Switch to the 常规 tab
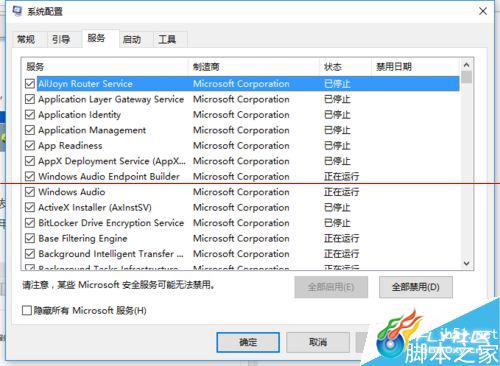The width and height of the screenshot is (500, 366). point(26,39)
